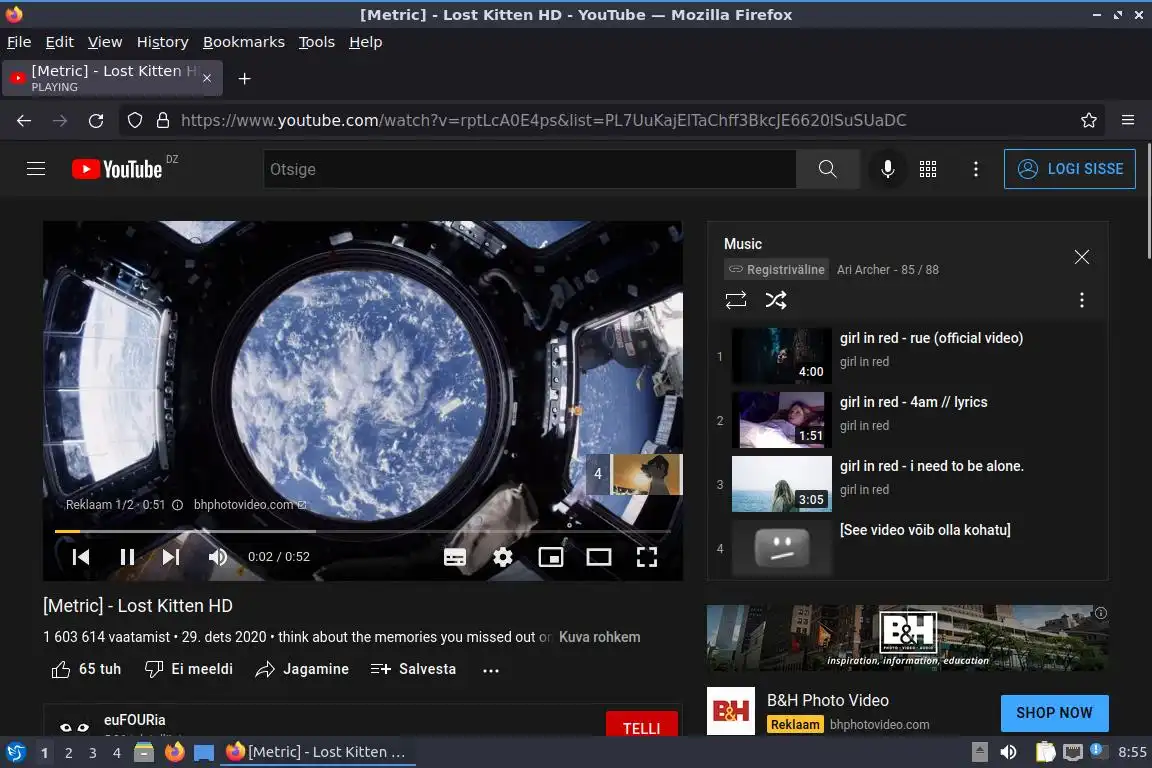
Task: Play girl in red - rue (official video)
Action: [x=907, y=356]
